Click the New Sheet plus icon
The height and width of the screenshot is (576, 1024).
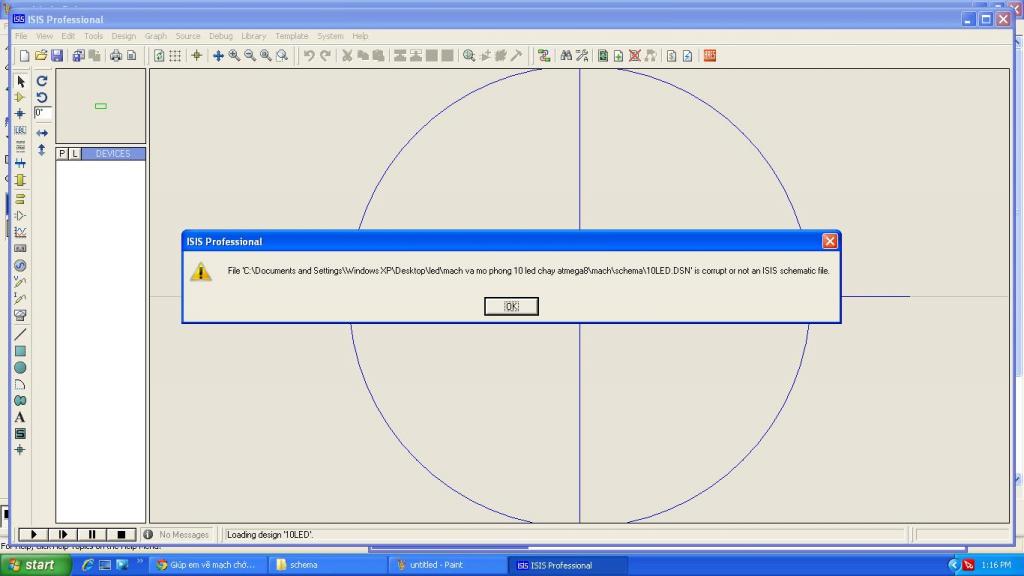[x=618, y=56]
